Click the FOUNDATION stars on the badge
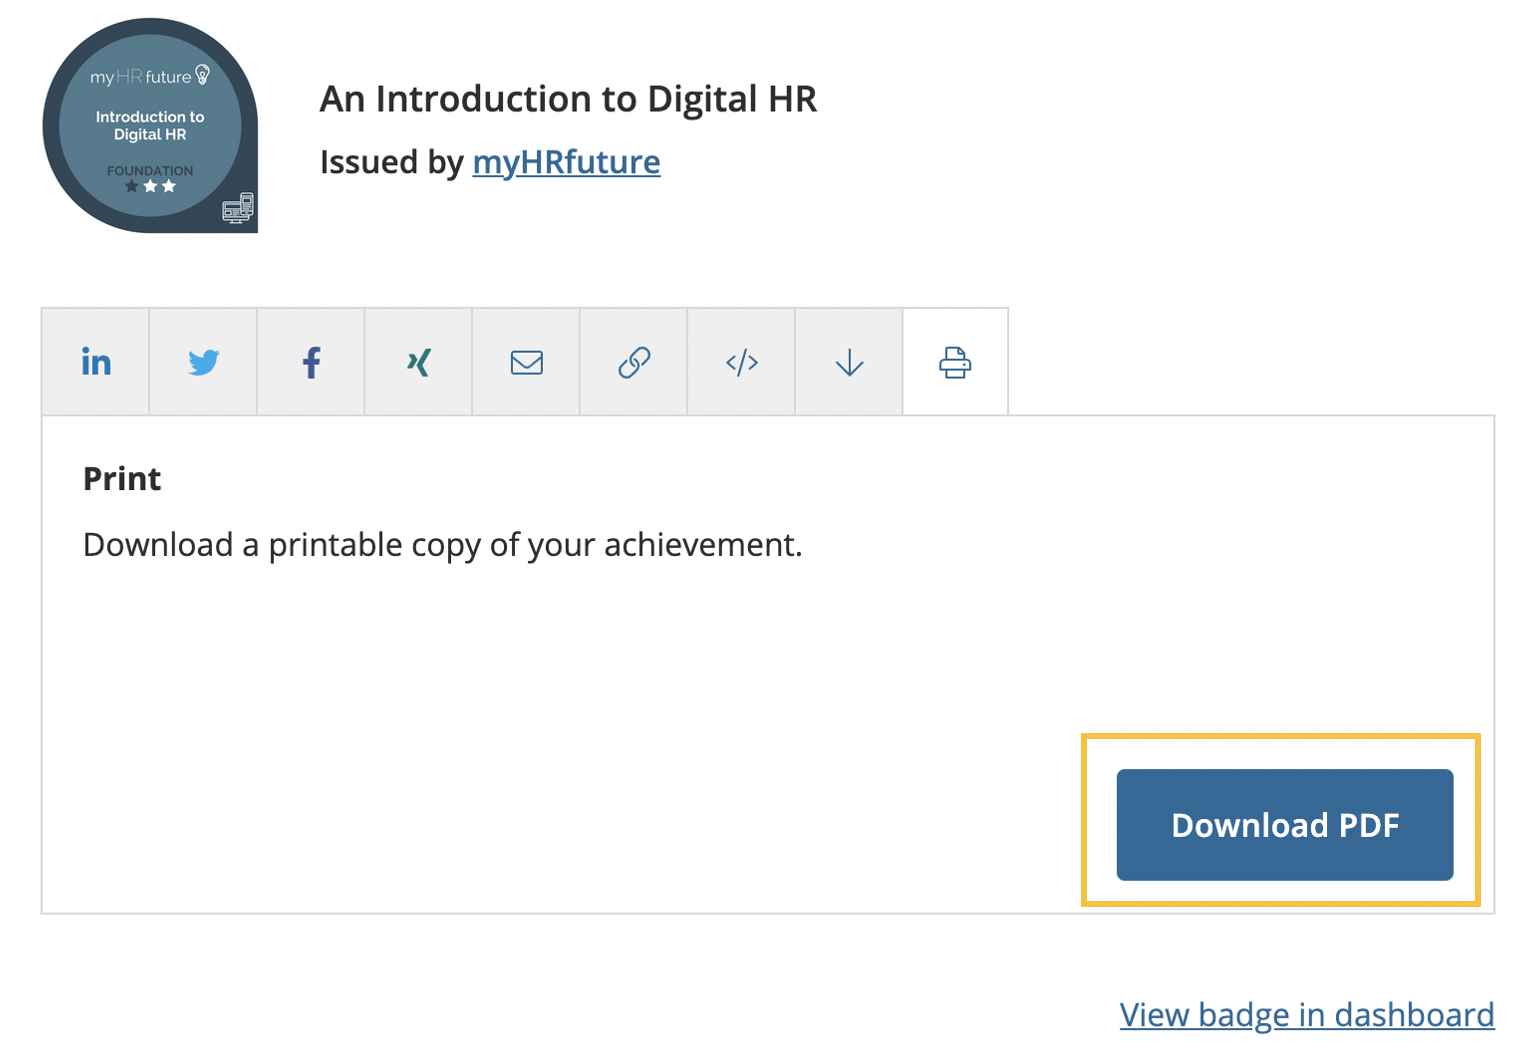This screenshot has width=1538, height=1050. [150, 186]
